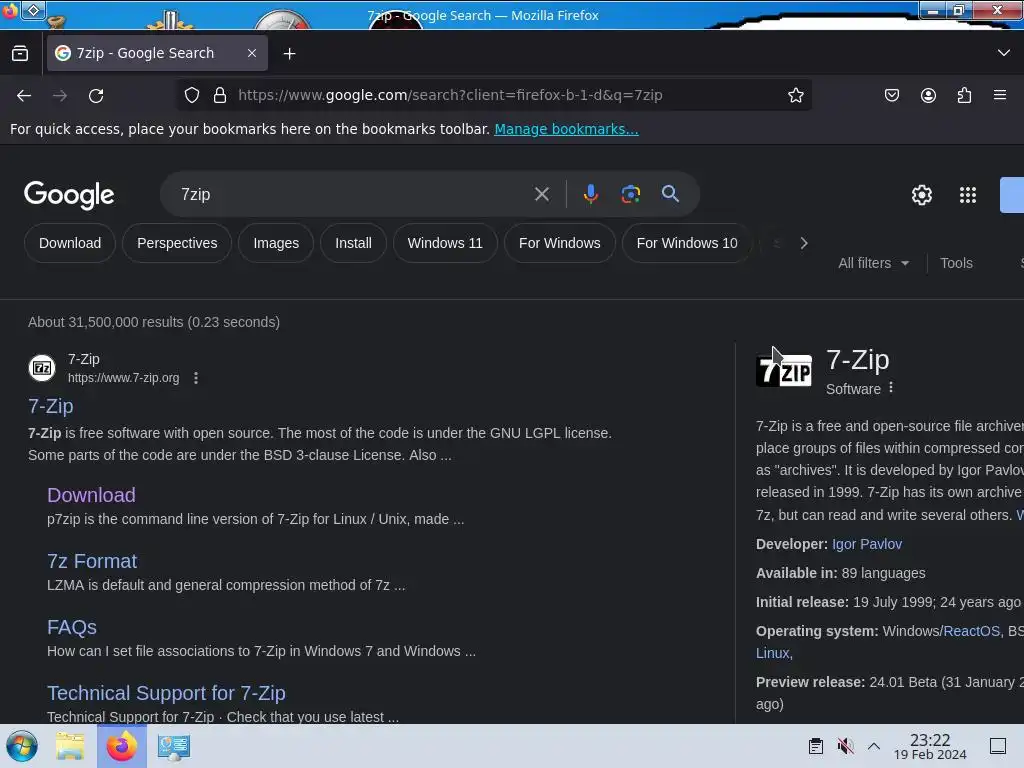
Task: Open the 7-Zip main result title link
Action: coord(50,406)
